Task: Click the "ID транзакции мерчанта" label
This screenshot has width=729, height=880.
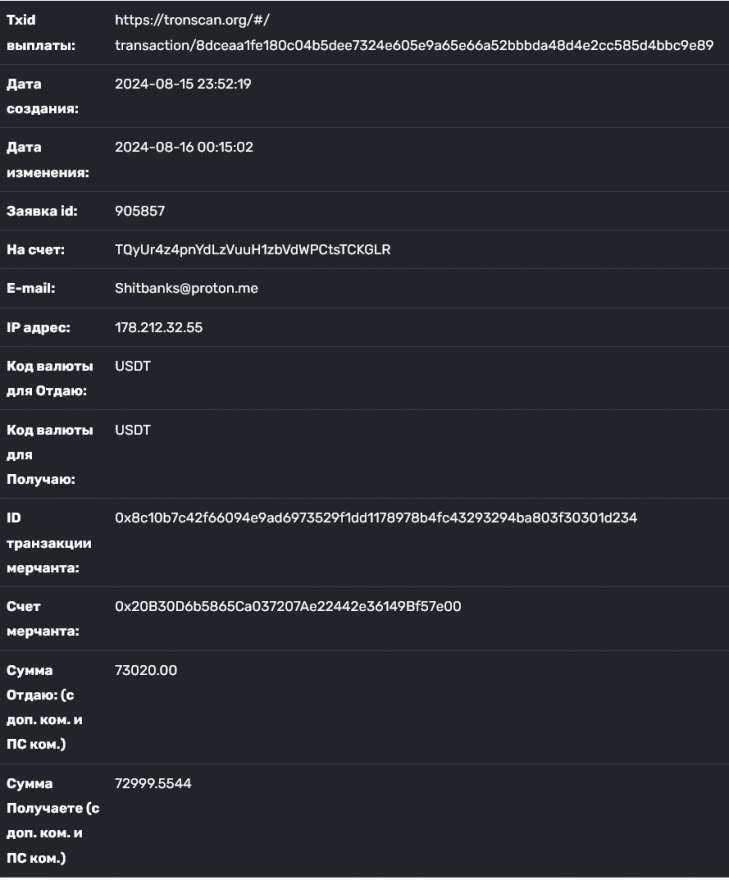Action: click(x=48, y=543)
